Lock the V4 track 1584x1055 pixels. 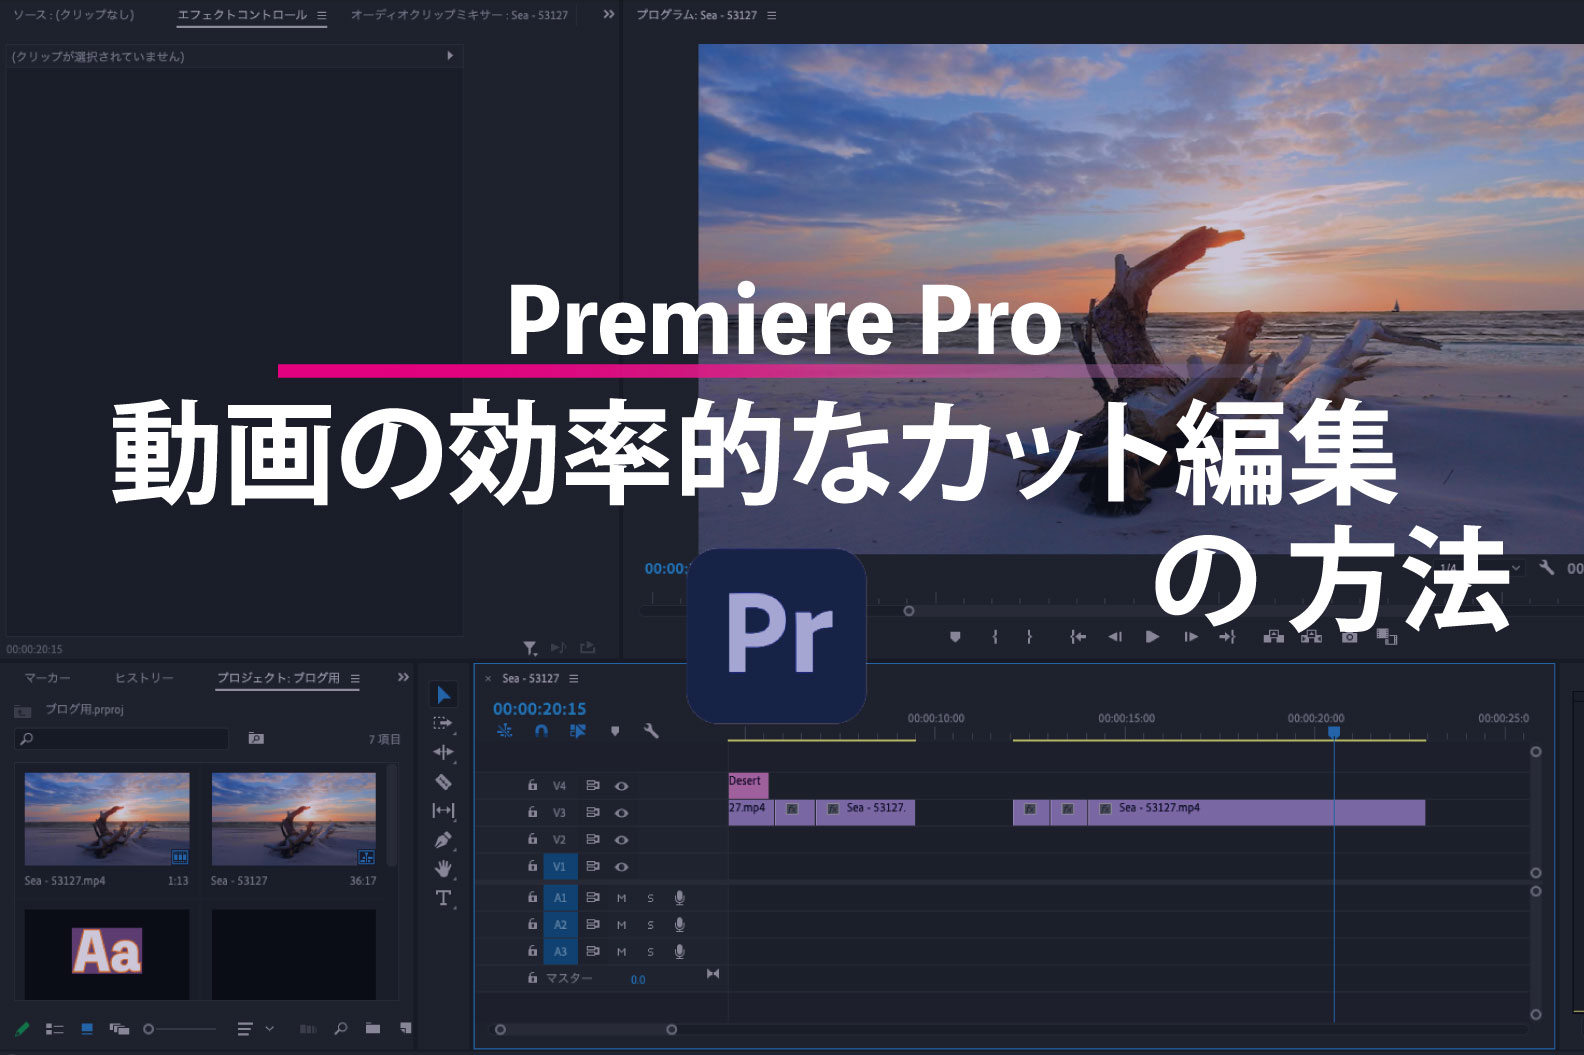pos(532,786)
